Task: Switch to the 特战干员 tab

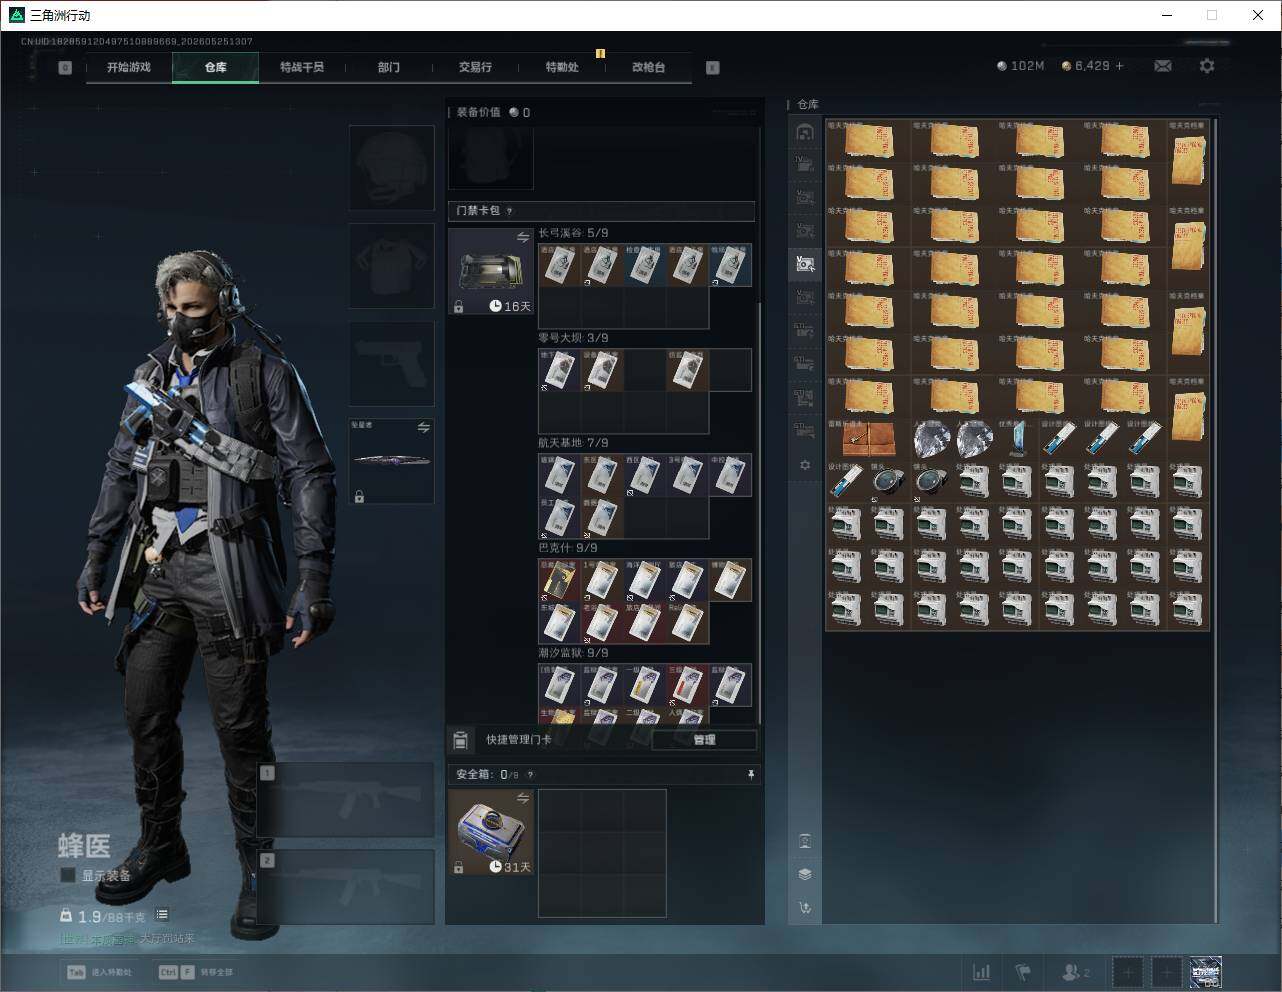Action: tap(302, 67)
